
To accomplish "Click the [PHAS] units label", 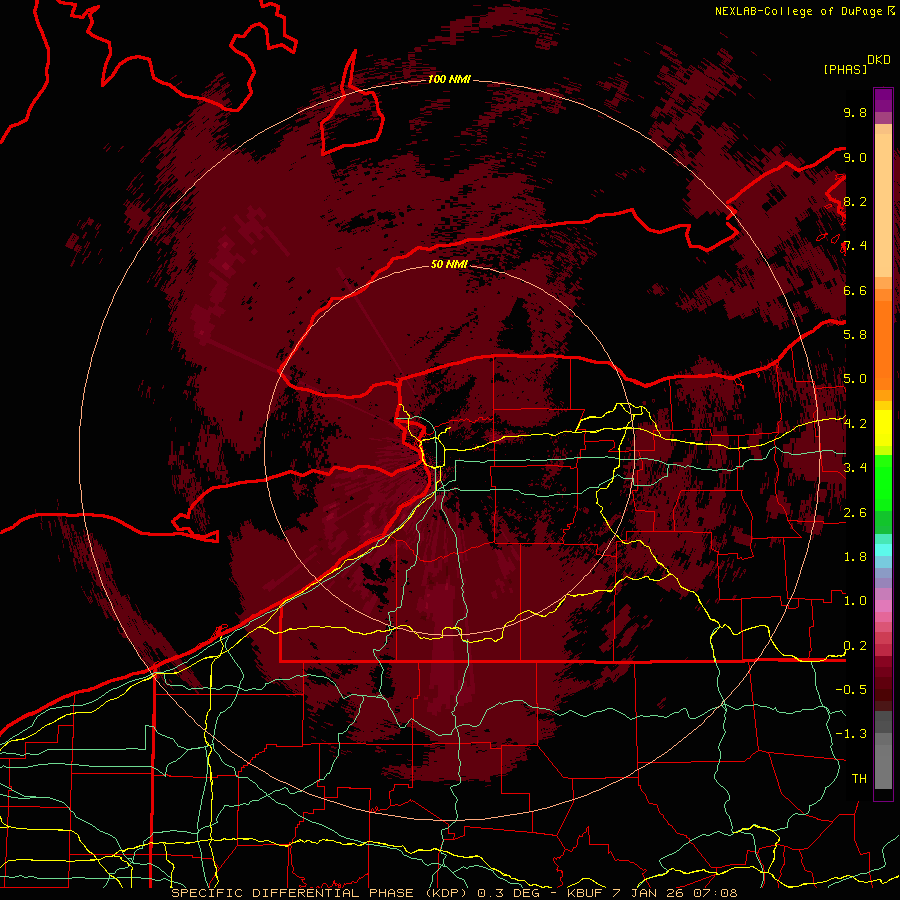I will coord(845,69).
